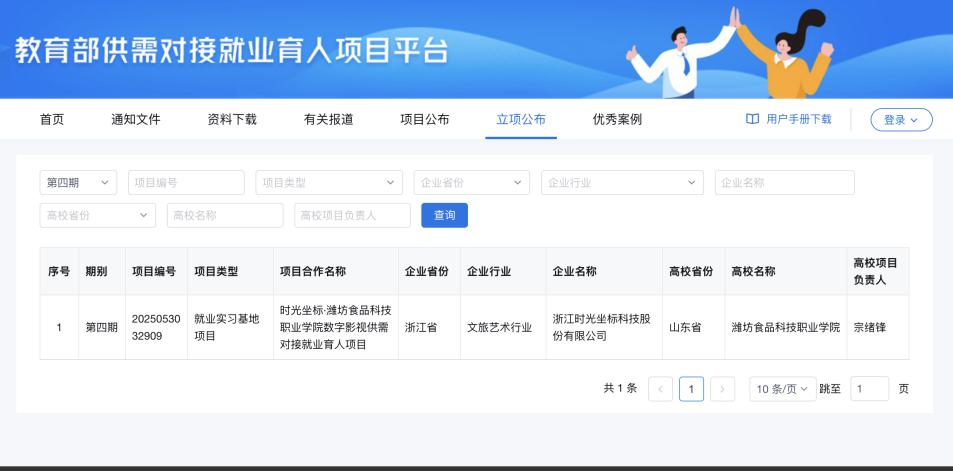The height and width of the screenshot is (471, 953).
Task: Expand the 企业省份 dropdown
Action: coord(471,183)
